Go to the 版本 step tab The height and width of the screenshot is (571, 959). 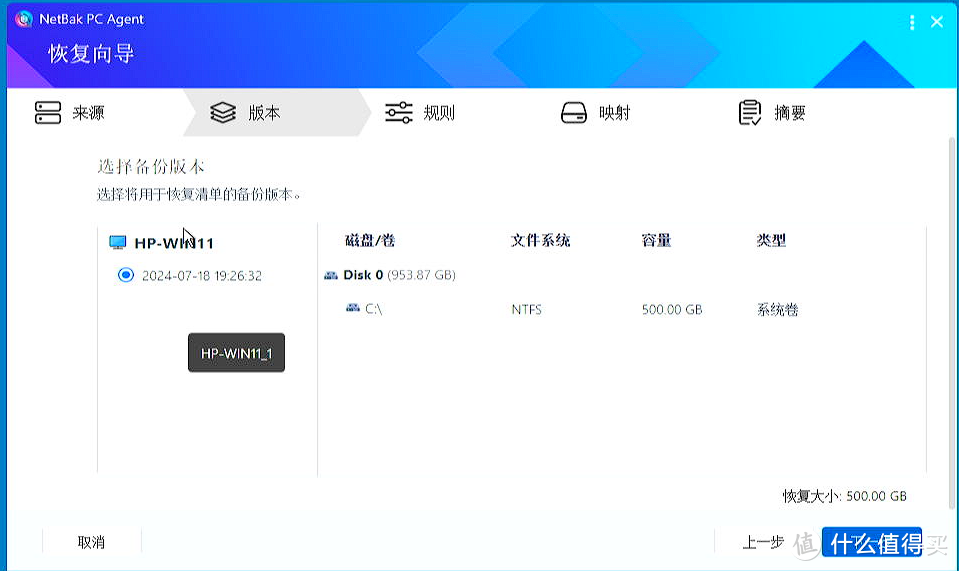click(276, 112)
